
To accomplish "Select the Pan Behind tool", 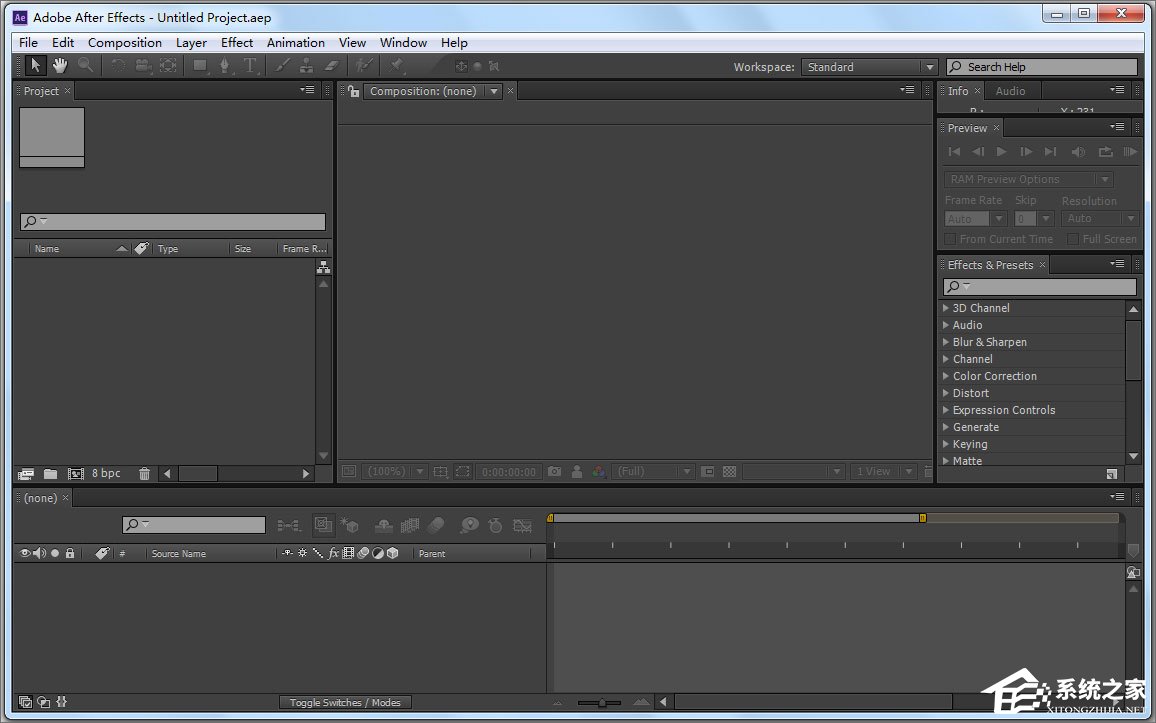I will pos(168,66).
